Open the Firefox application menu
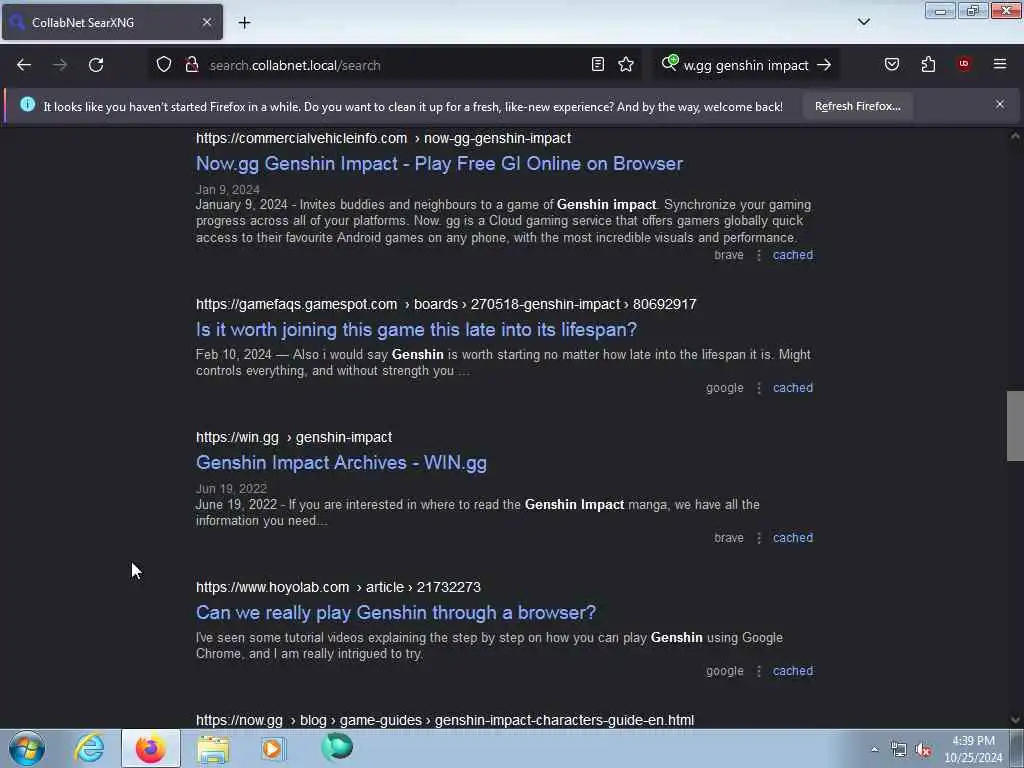The image size is (1024, 768). 1000,64
